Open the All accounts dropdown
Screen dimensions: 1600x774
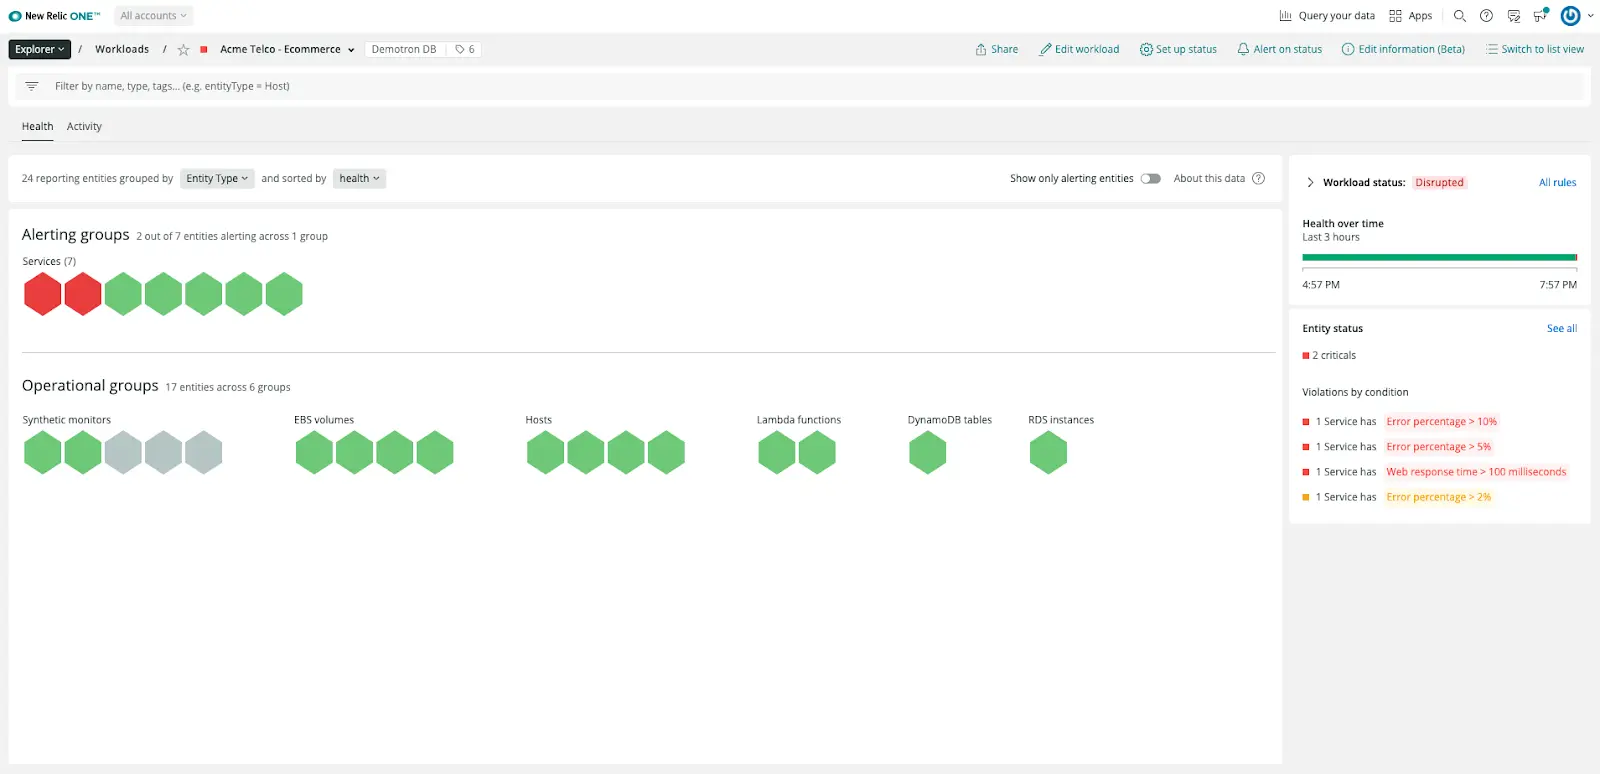coord(153,16)
